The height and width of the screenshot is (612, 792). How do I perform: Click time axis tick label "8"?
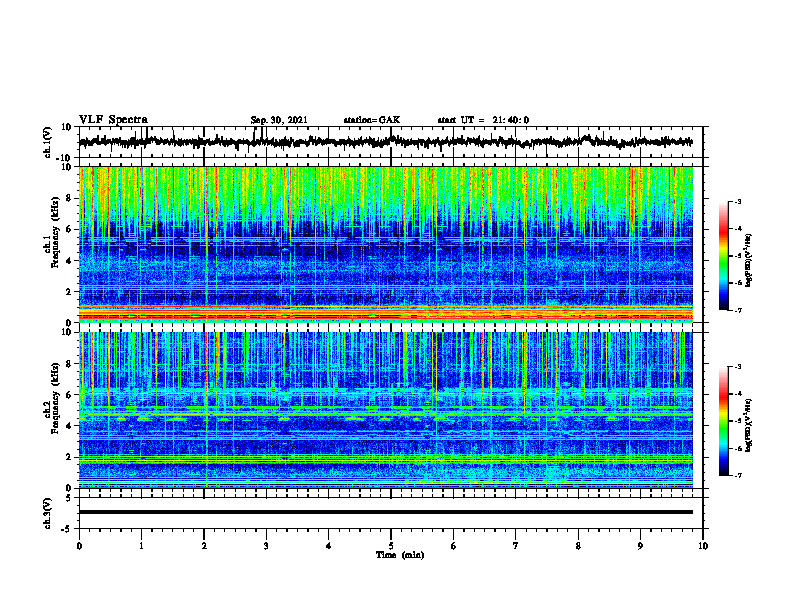[578, 546]
